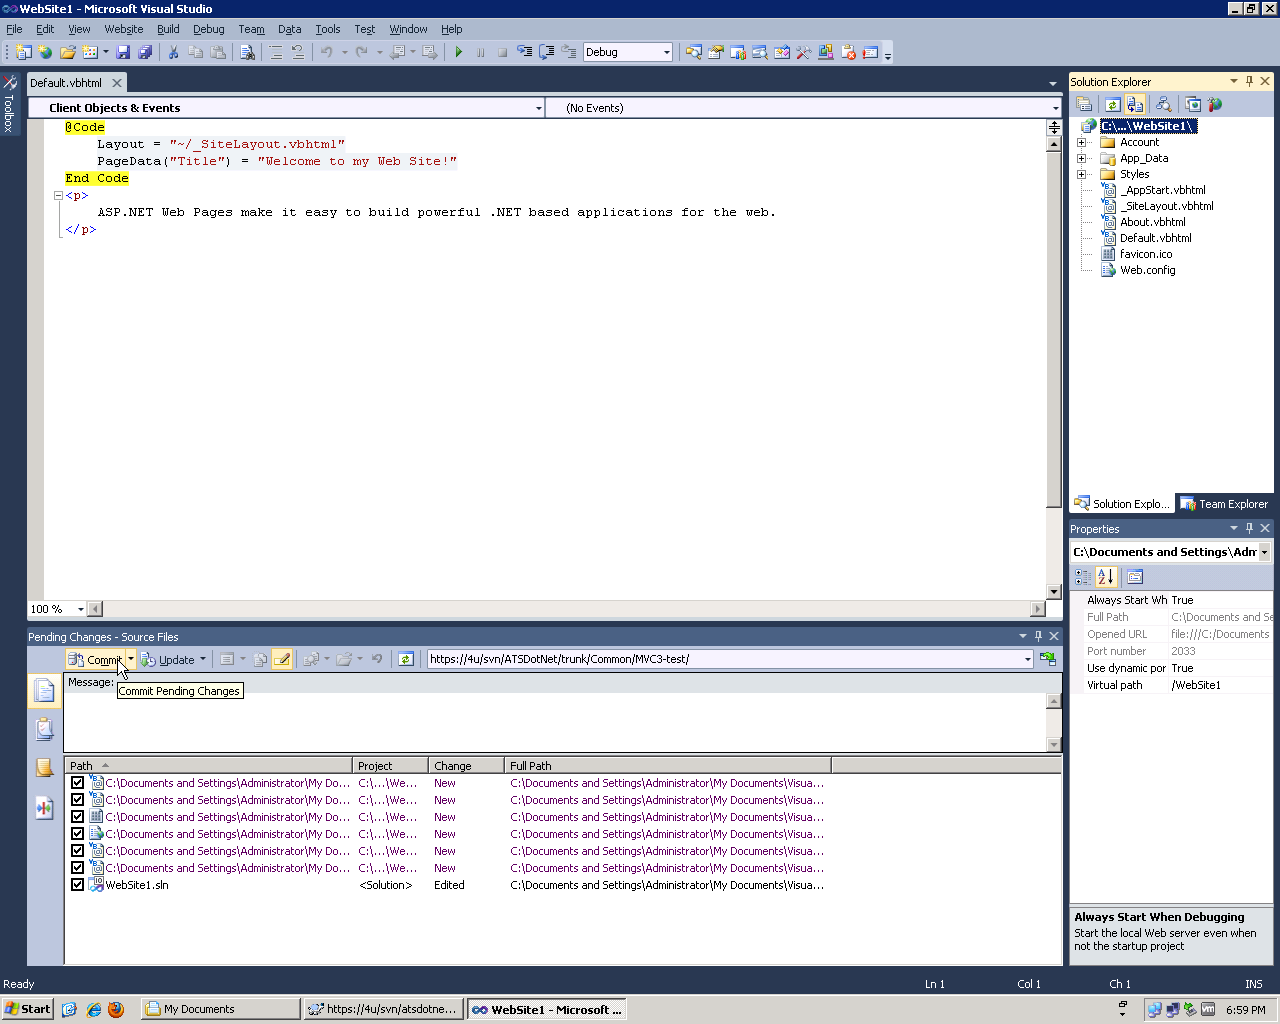Click the Nest Related Files icon
This screenshot has height=1024, width=1280.
pos(1135,104)
